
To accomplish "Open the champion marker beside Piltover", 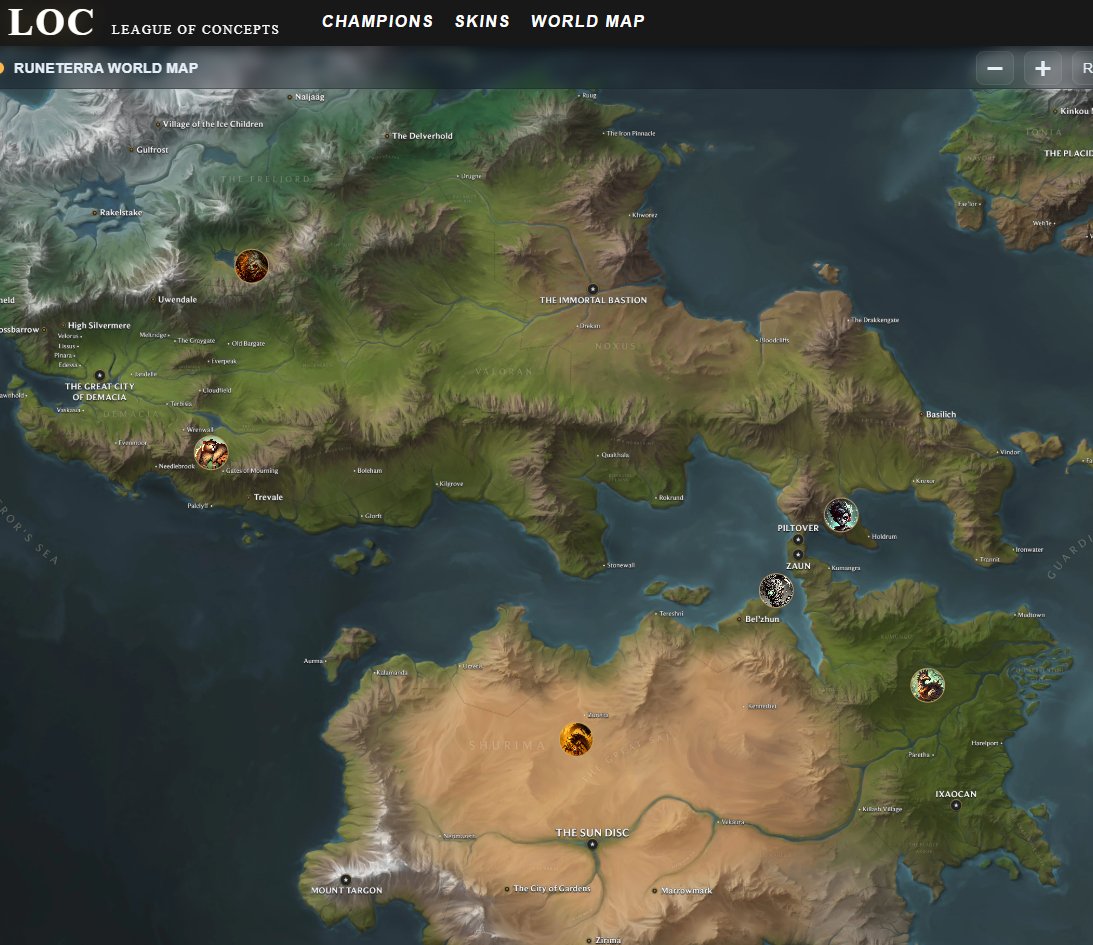I will (x=841, y=515).
